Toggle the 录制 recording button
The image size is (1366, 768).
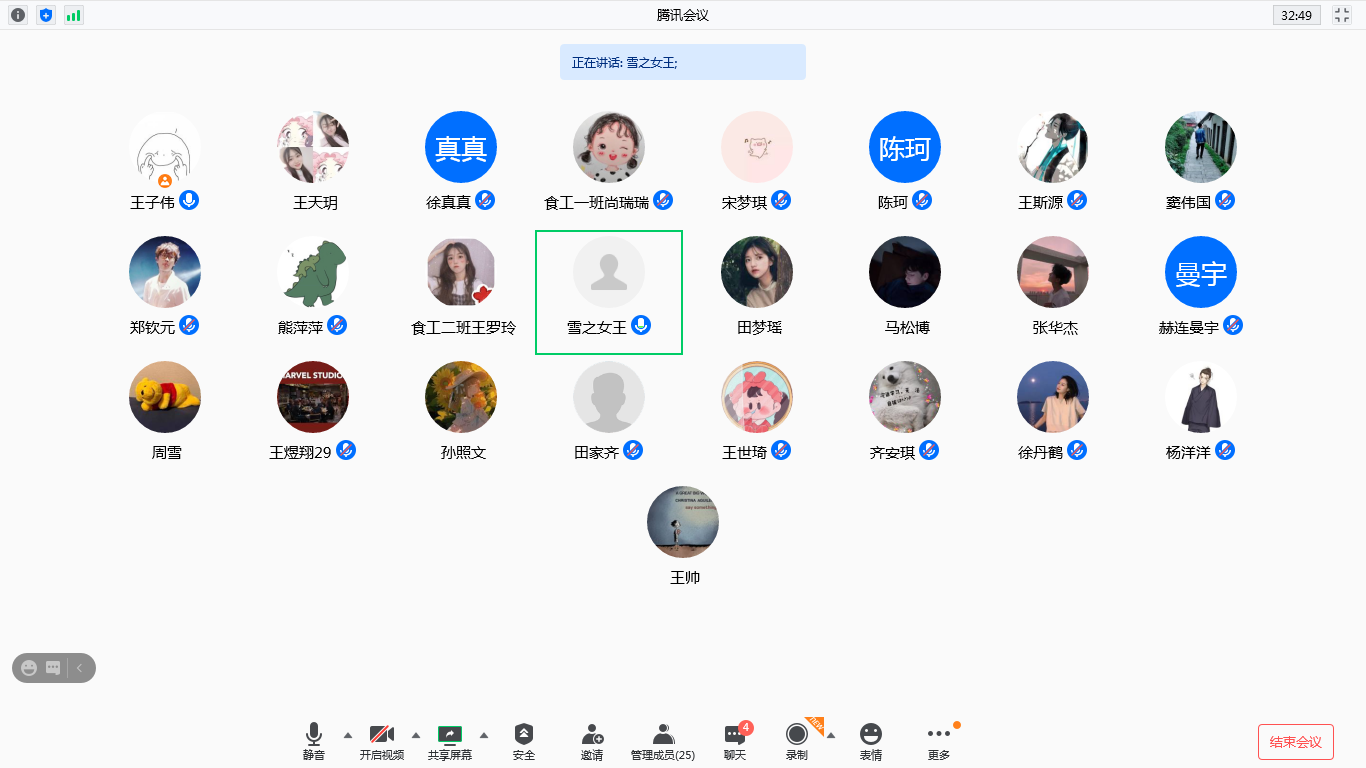tap(797, 741)
